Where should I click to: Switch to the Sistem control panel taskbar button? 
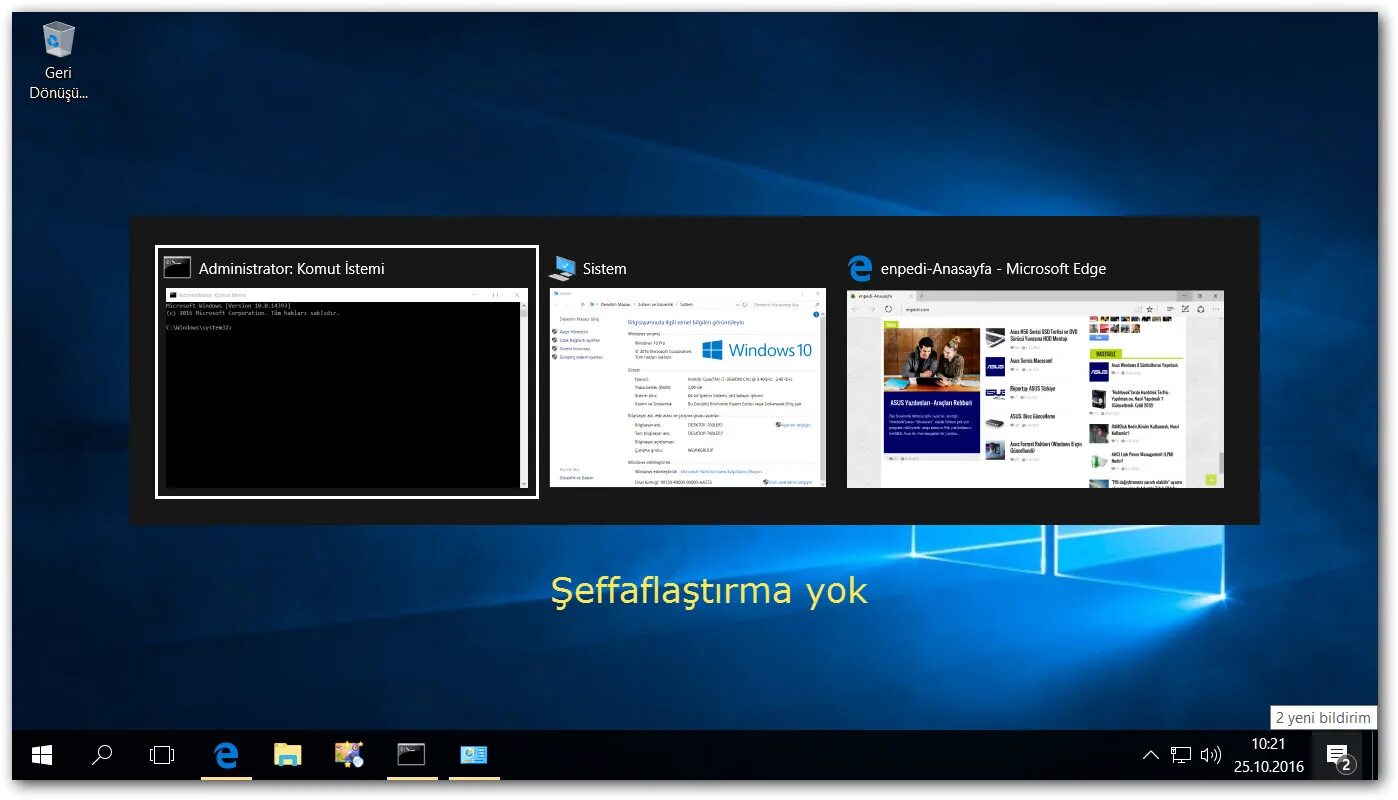click(474, 755)
